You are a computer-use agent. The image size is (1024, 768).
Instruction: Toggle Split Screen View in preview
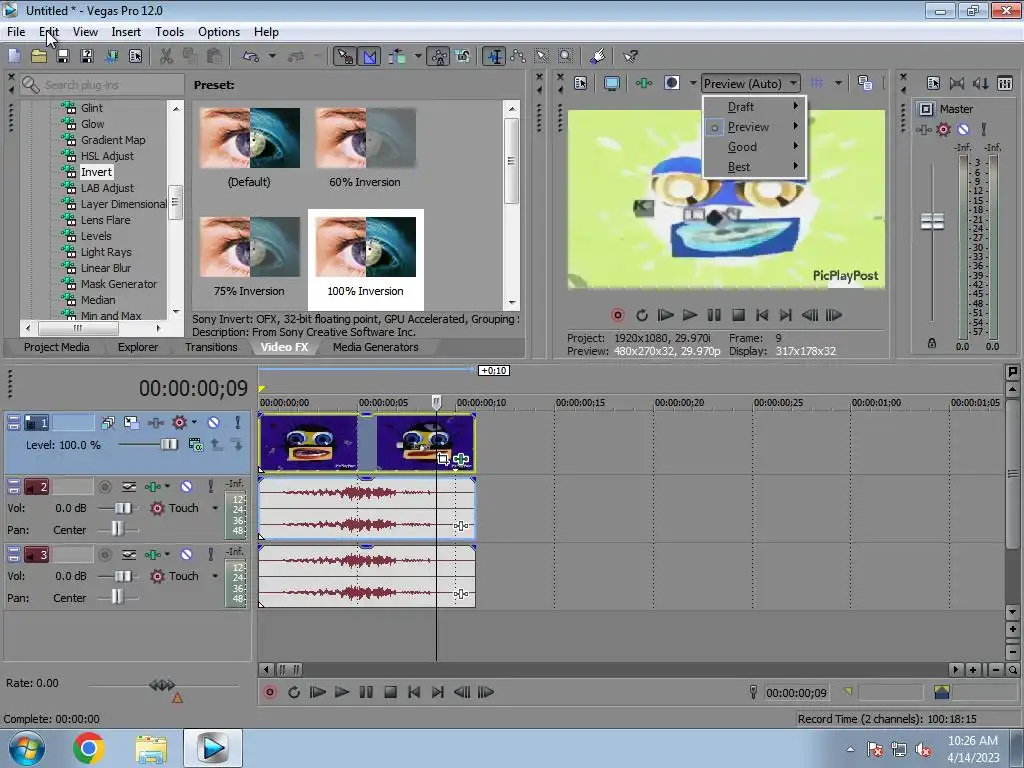pyautogui.click(x=671, y=83)
